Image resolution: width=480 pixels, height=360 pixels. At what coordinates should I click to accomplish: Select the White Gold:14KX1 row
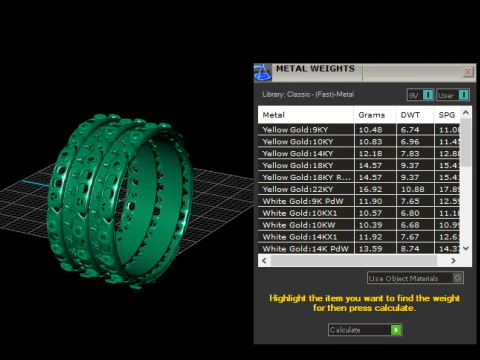click(x=359, y=237)
